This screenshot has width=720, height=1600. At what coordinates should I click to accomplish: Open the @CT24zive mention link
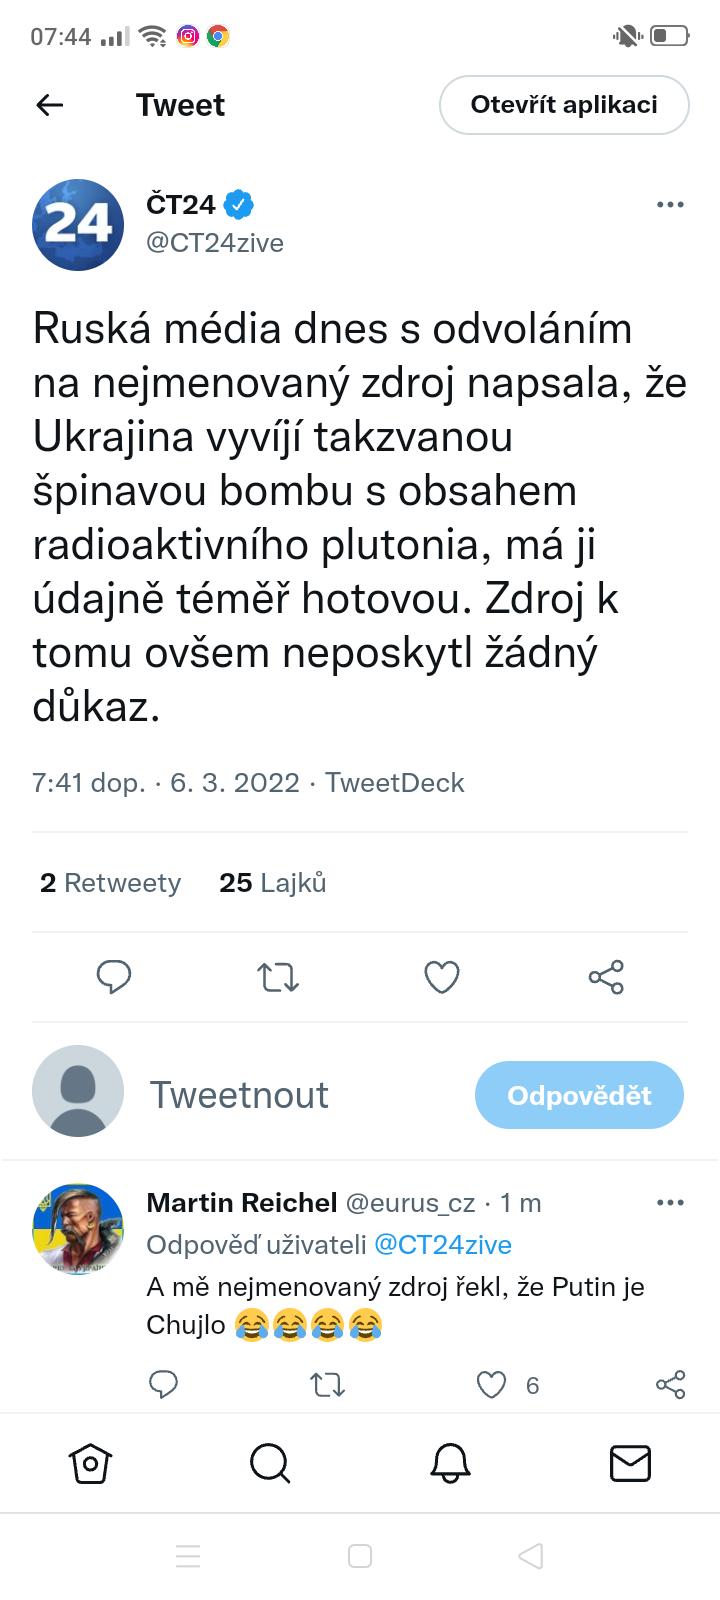[442, 1245]
